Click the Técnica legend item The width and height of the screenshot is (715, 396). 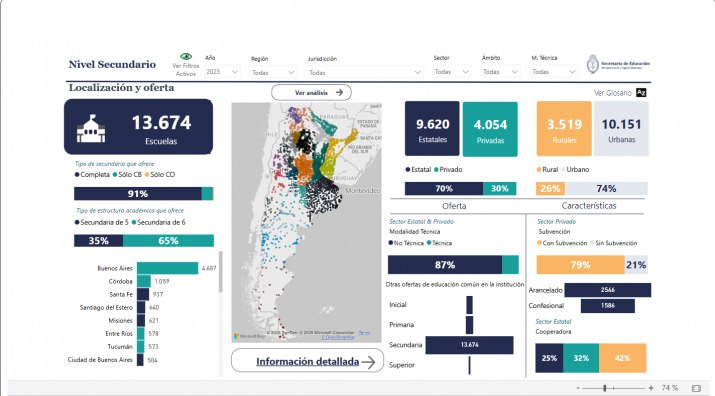click(440, 243)
